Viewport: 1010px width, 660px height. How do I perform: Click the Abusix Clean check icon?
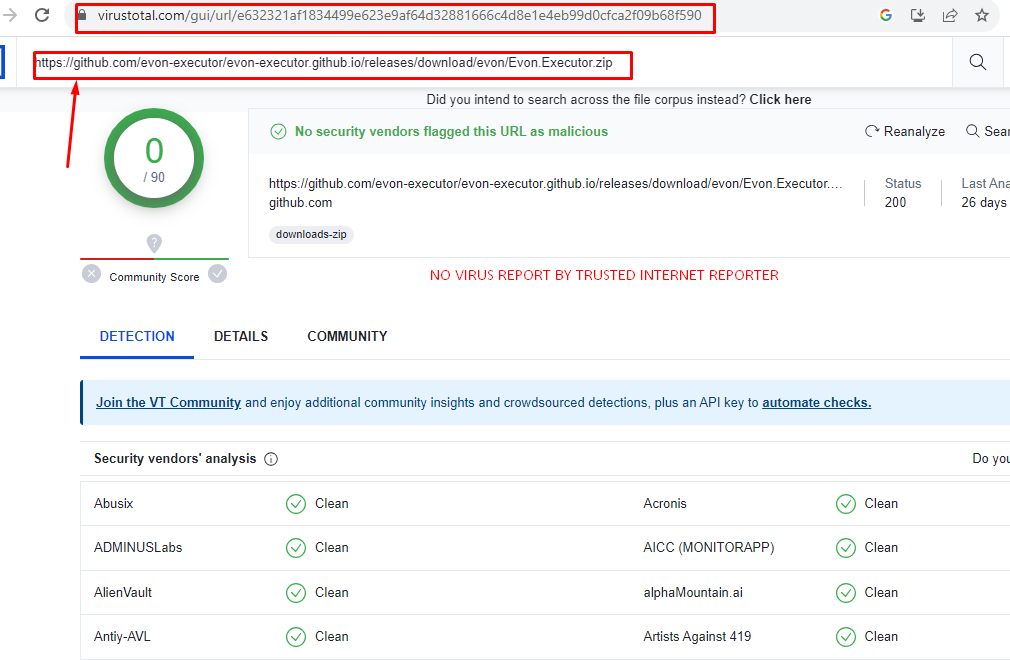coord(296,504)
